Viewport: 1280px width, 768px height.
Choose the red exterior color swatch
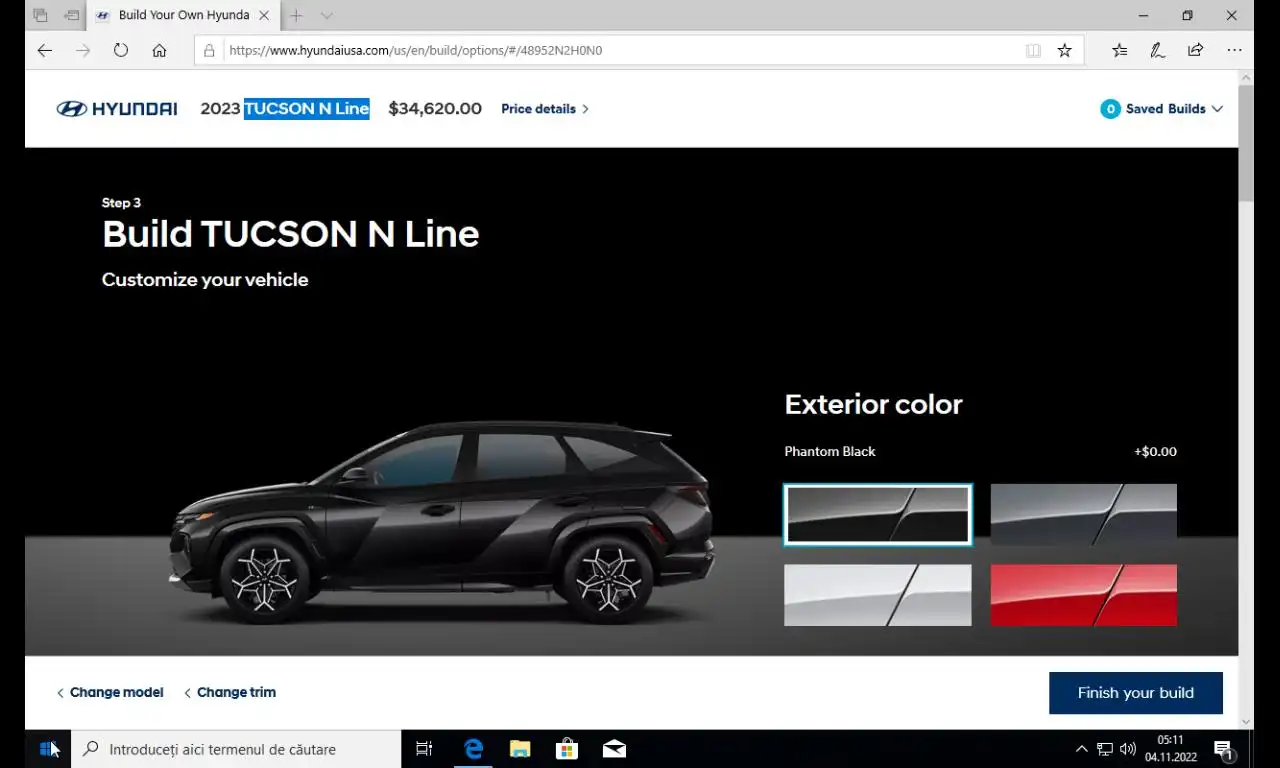click(x=1083, y=595)
